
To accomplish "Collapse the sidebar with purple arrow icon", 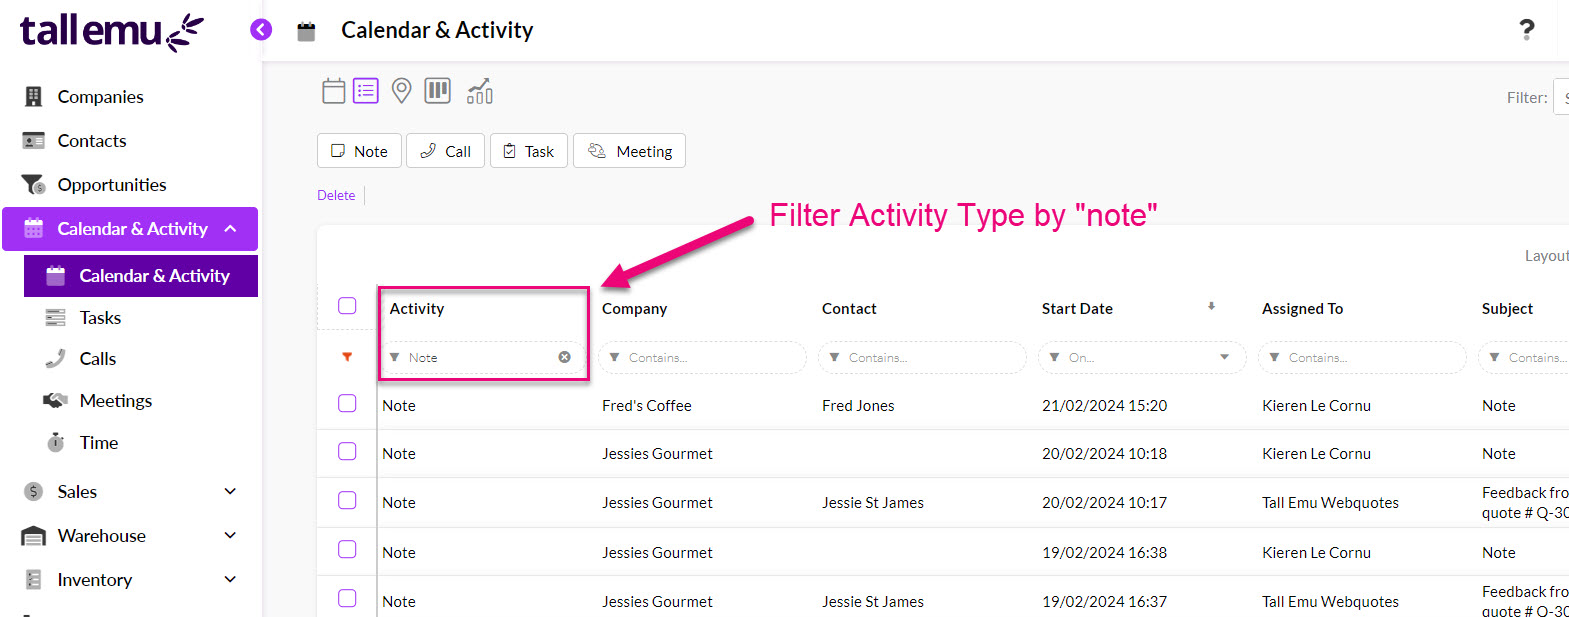I will (261, 30).
